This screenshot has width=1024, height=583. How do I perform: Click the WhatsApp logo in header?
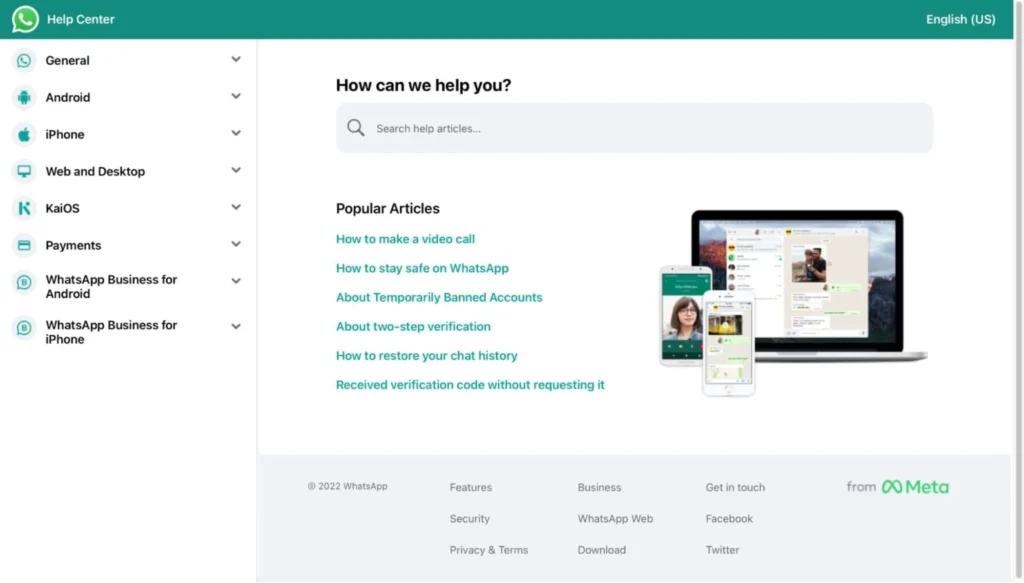[x=25, y=19]
